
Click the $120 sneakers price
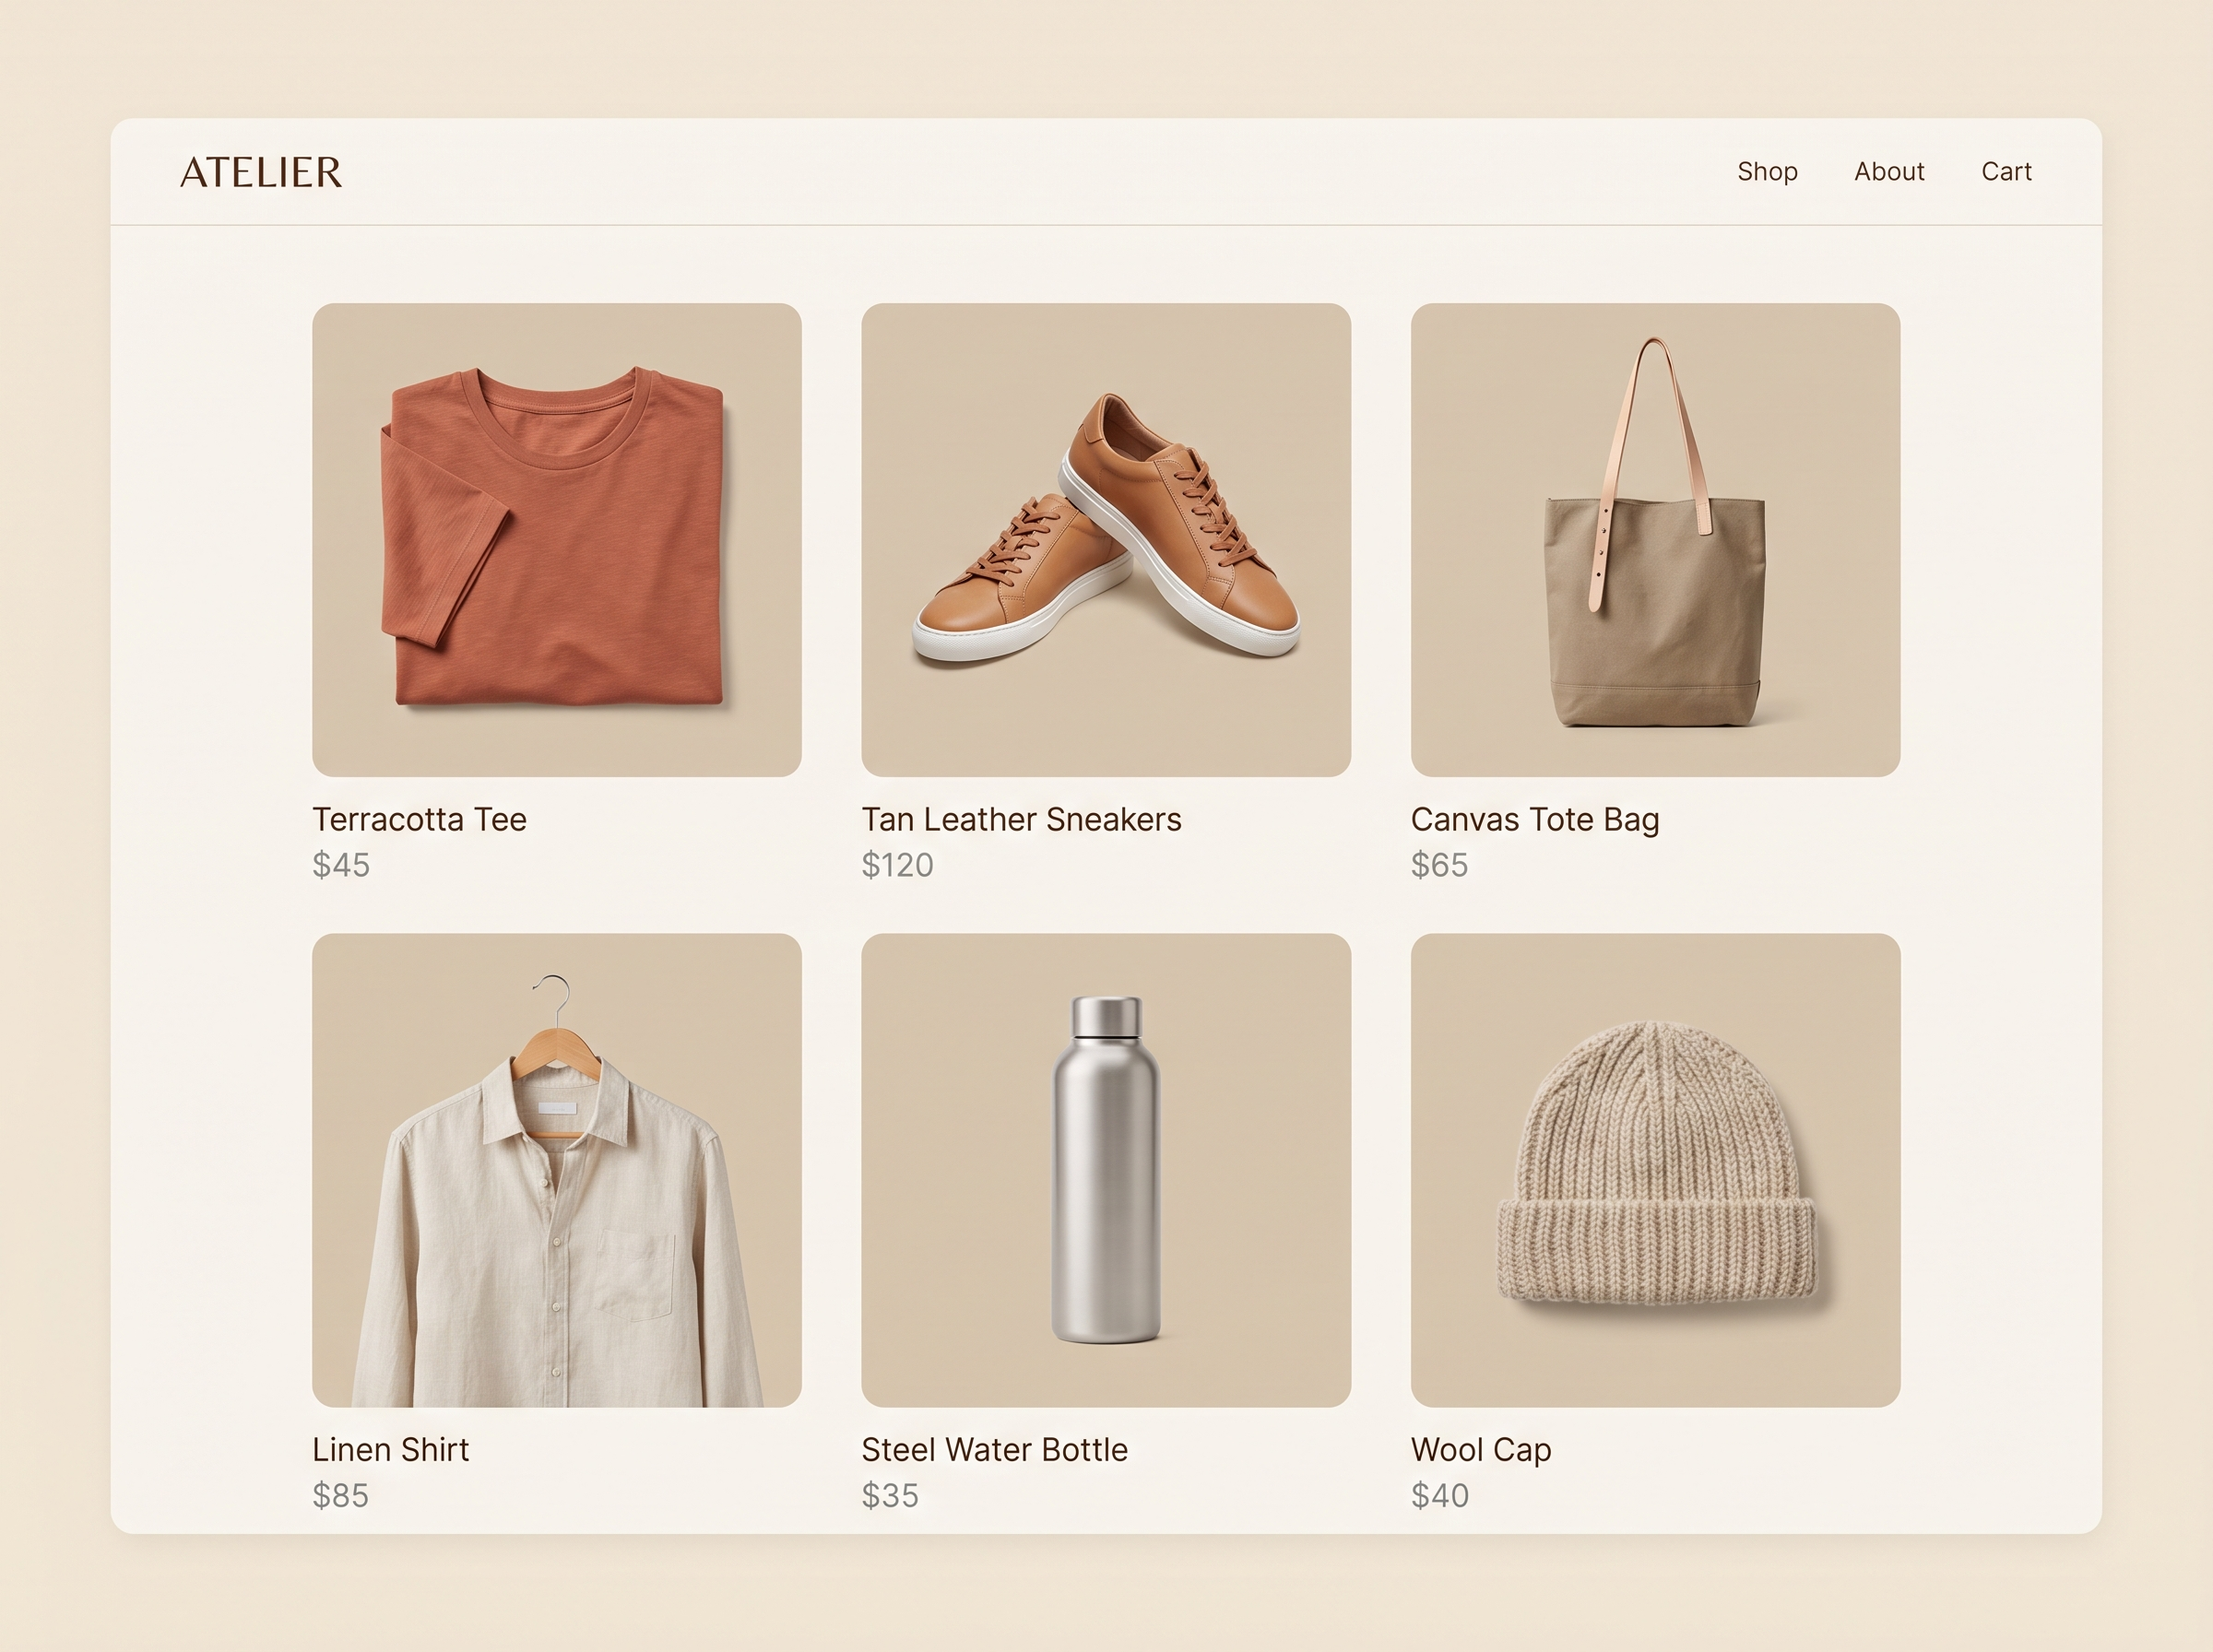pyautogui.click(x=897, y=865)
